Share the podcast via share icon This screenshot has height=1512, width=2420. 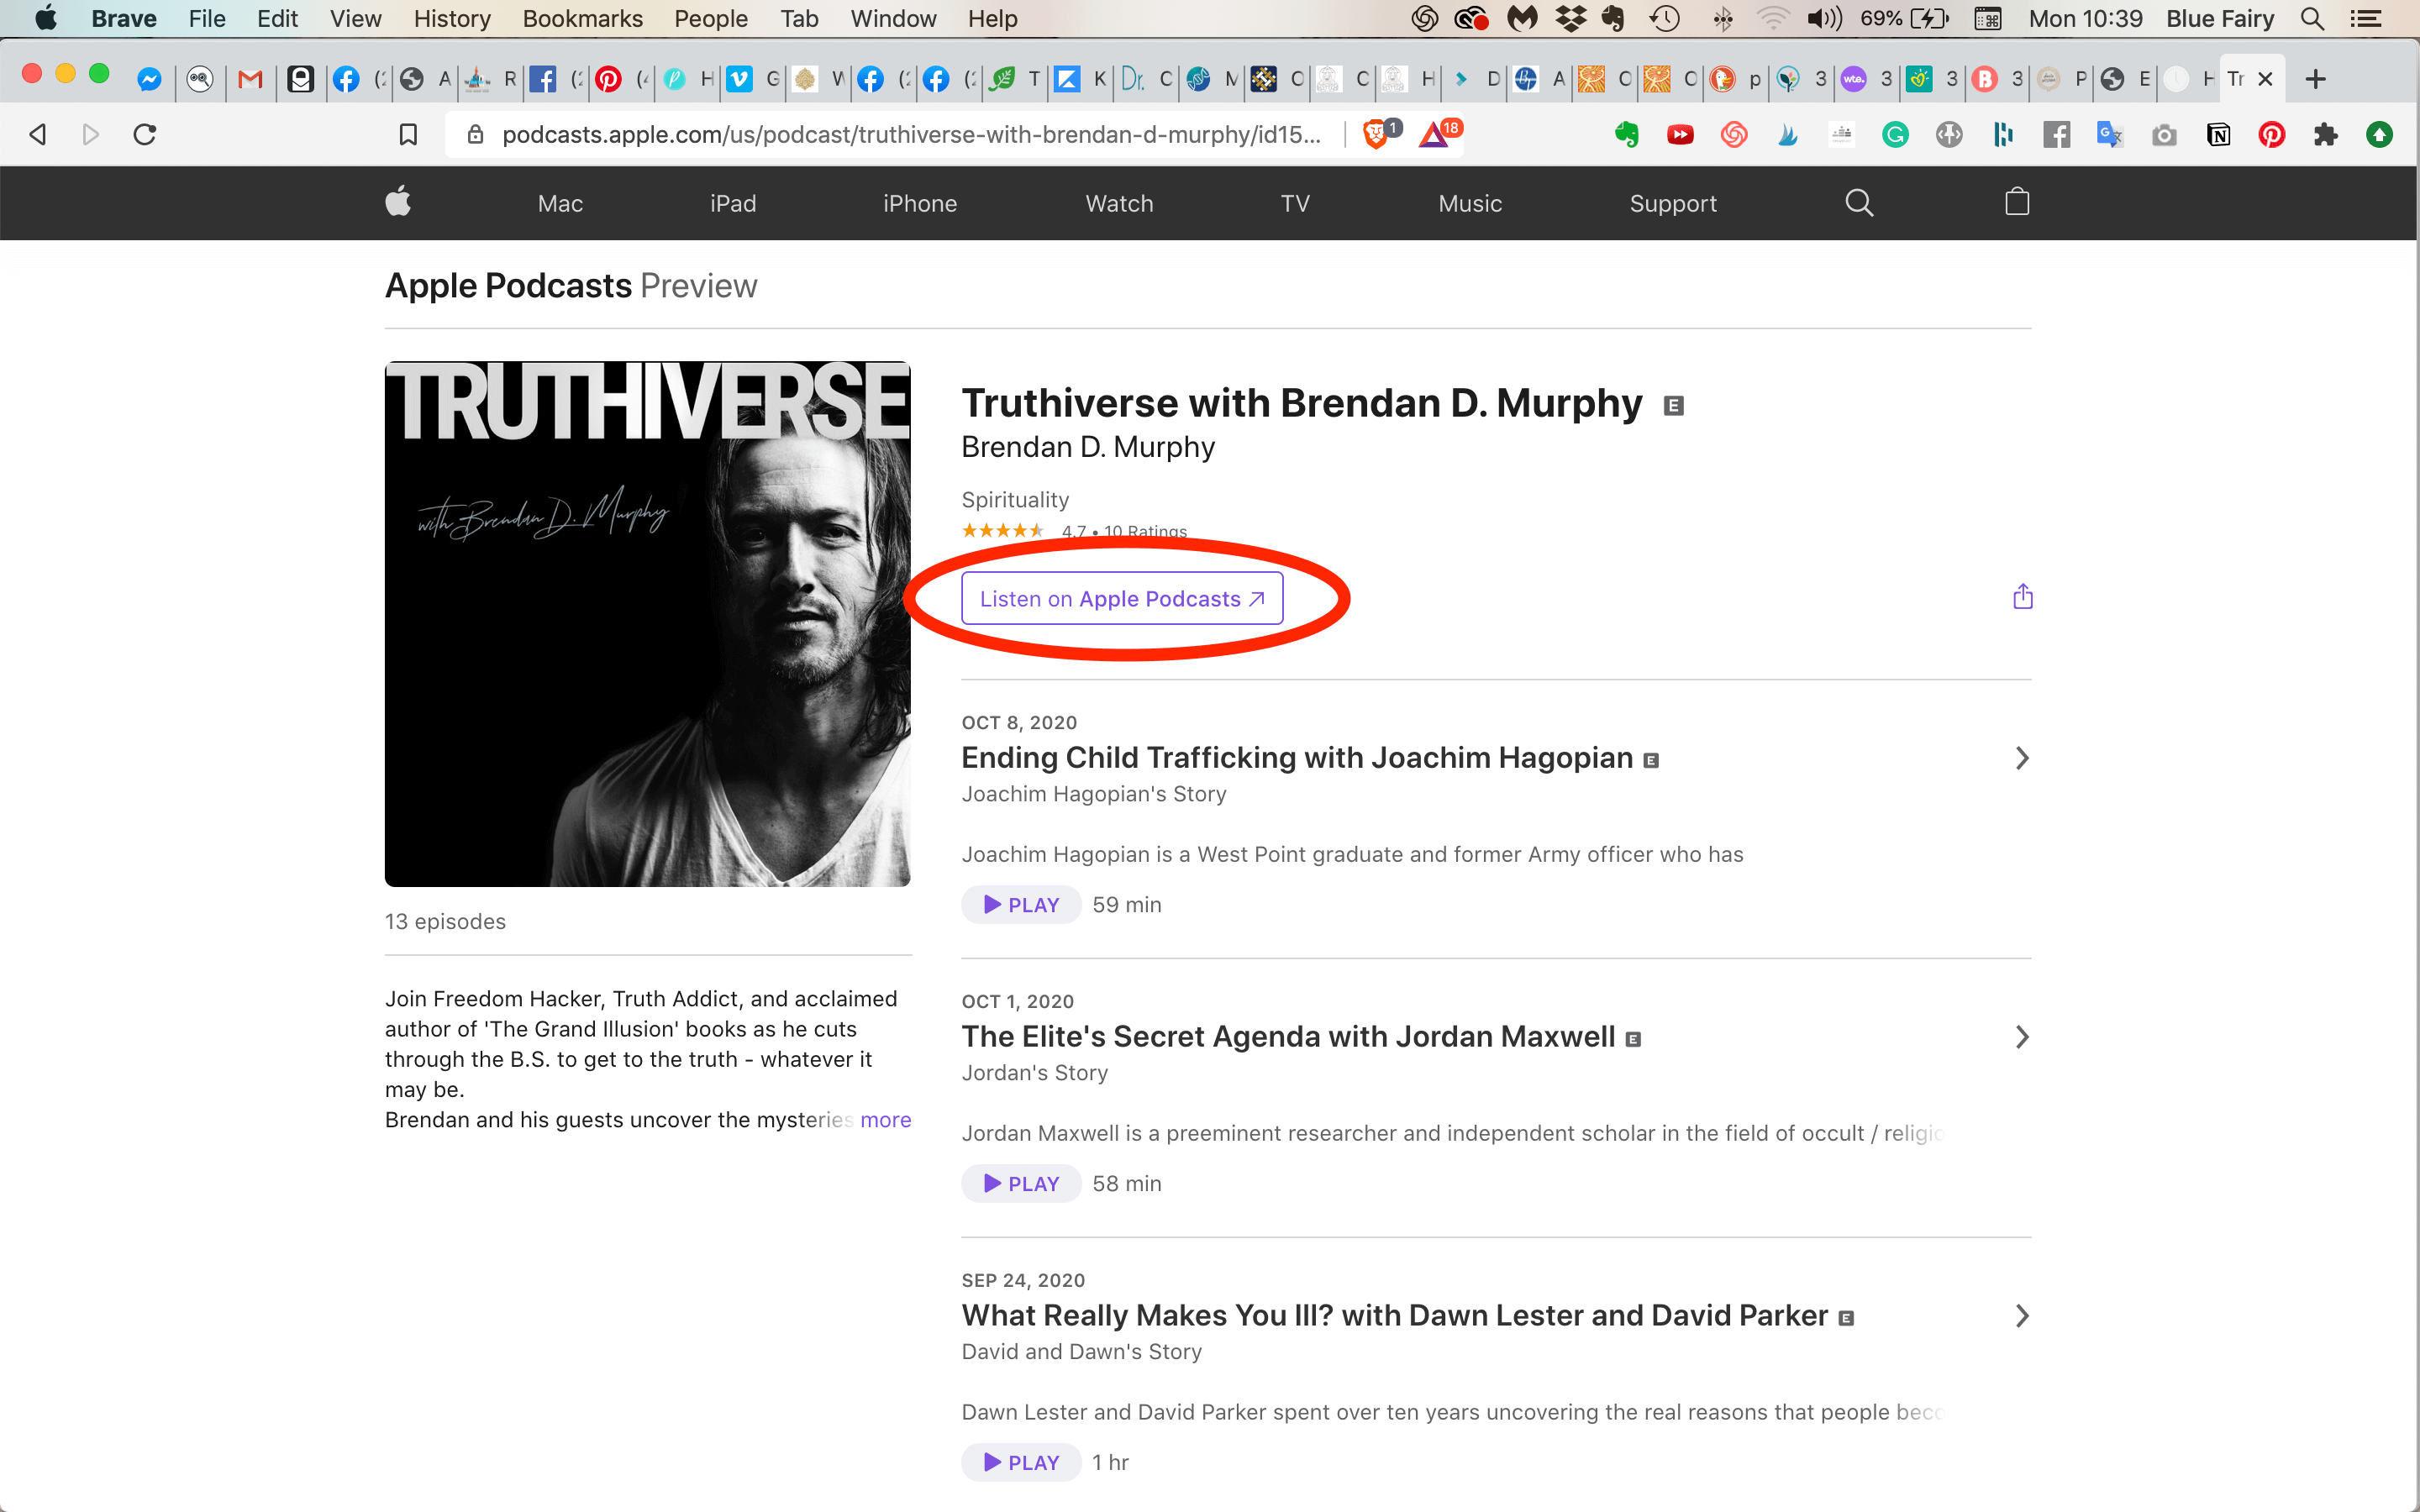click(x=2022, y=597)
